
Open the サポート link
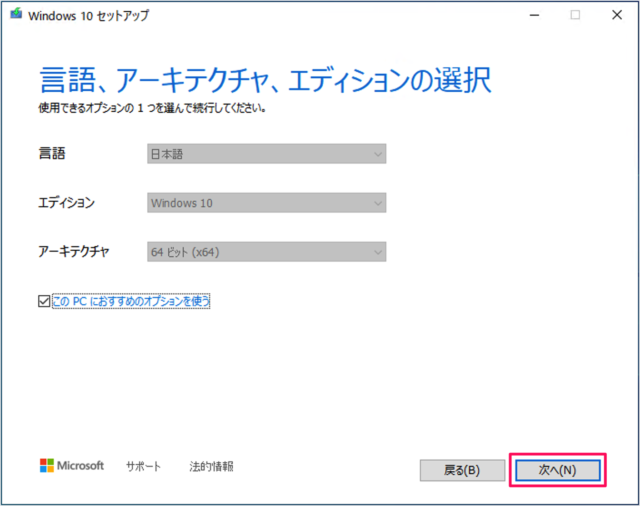pyautogui.click(x=143, y=467)
